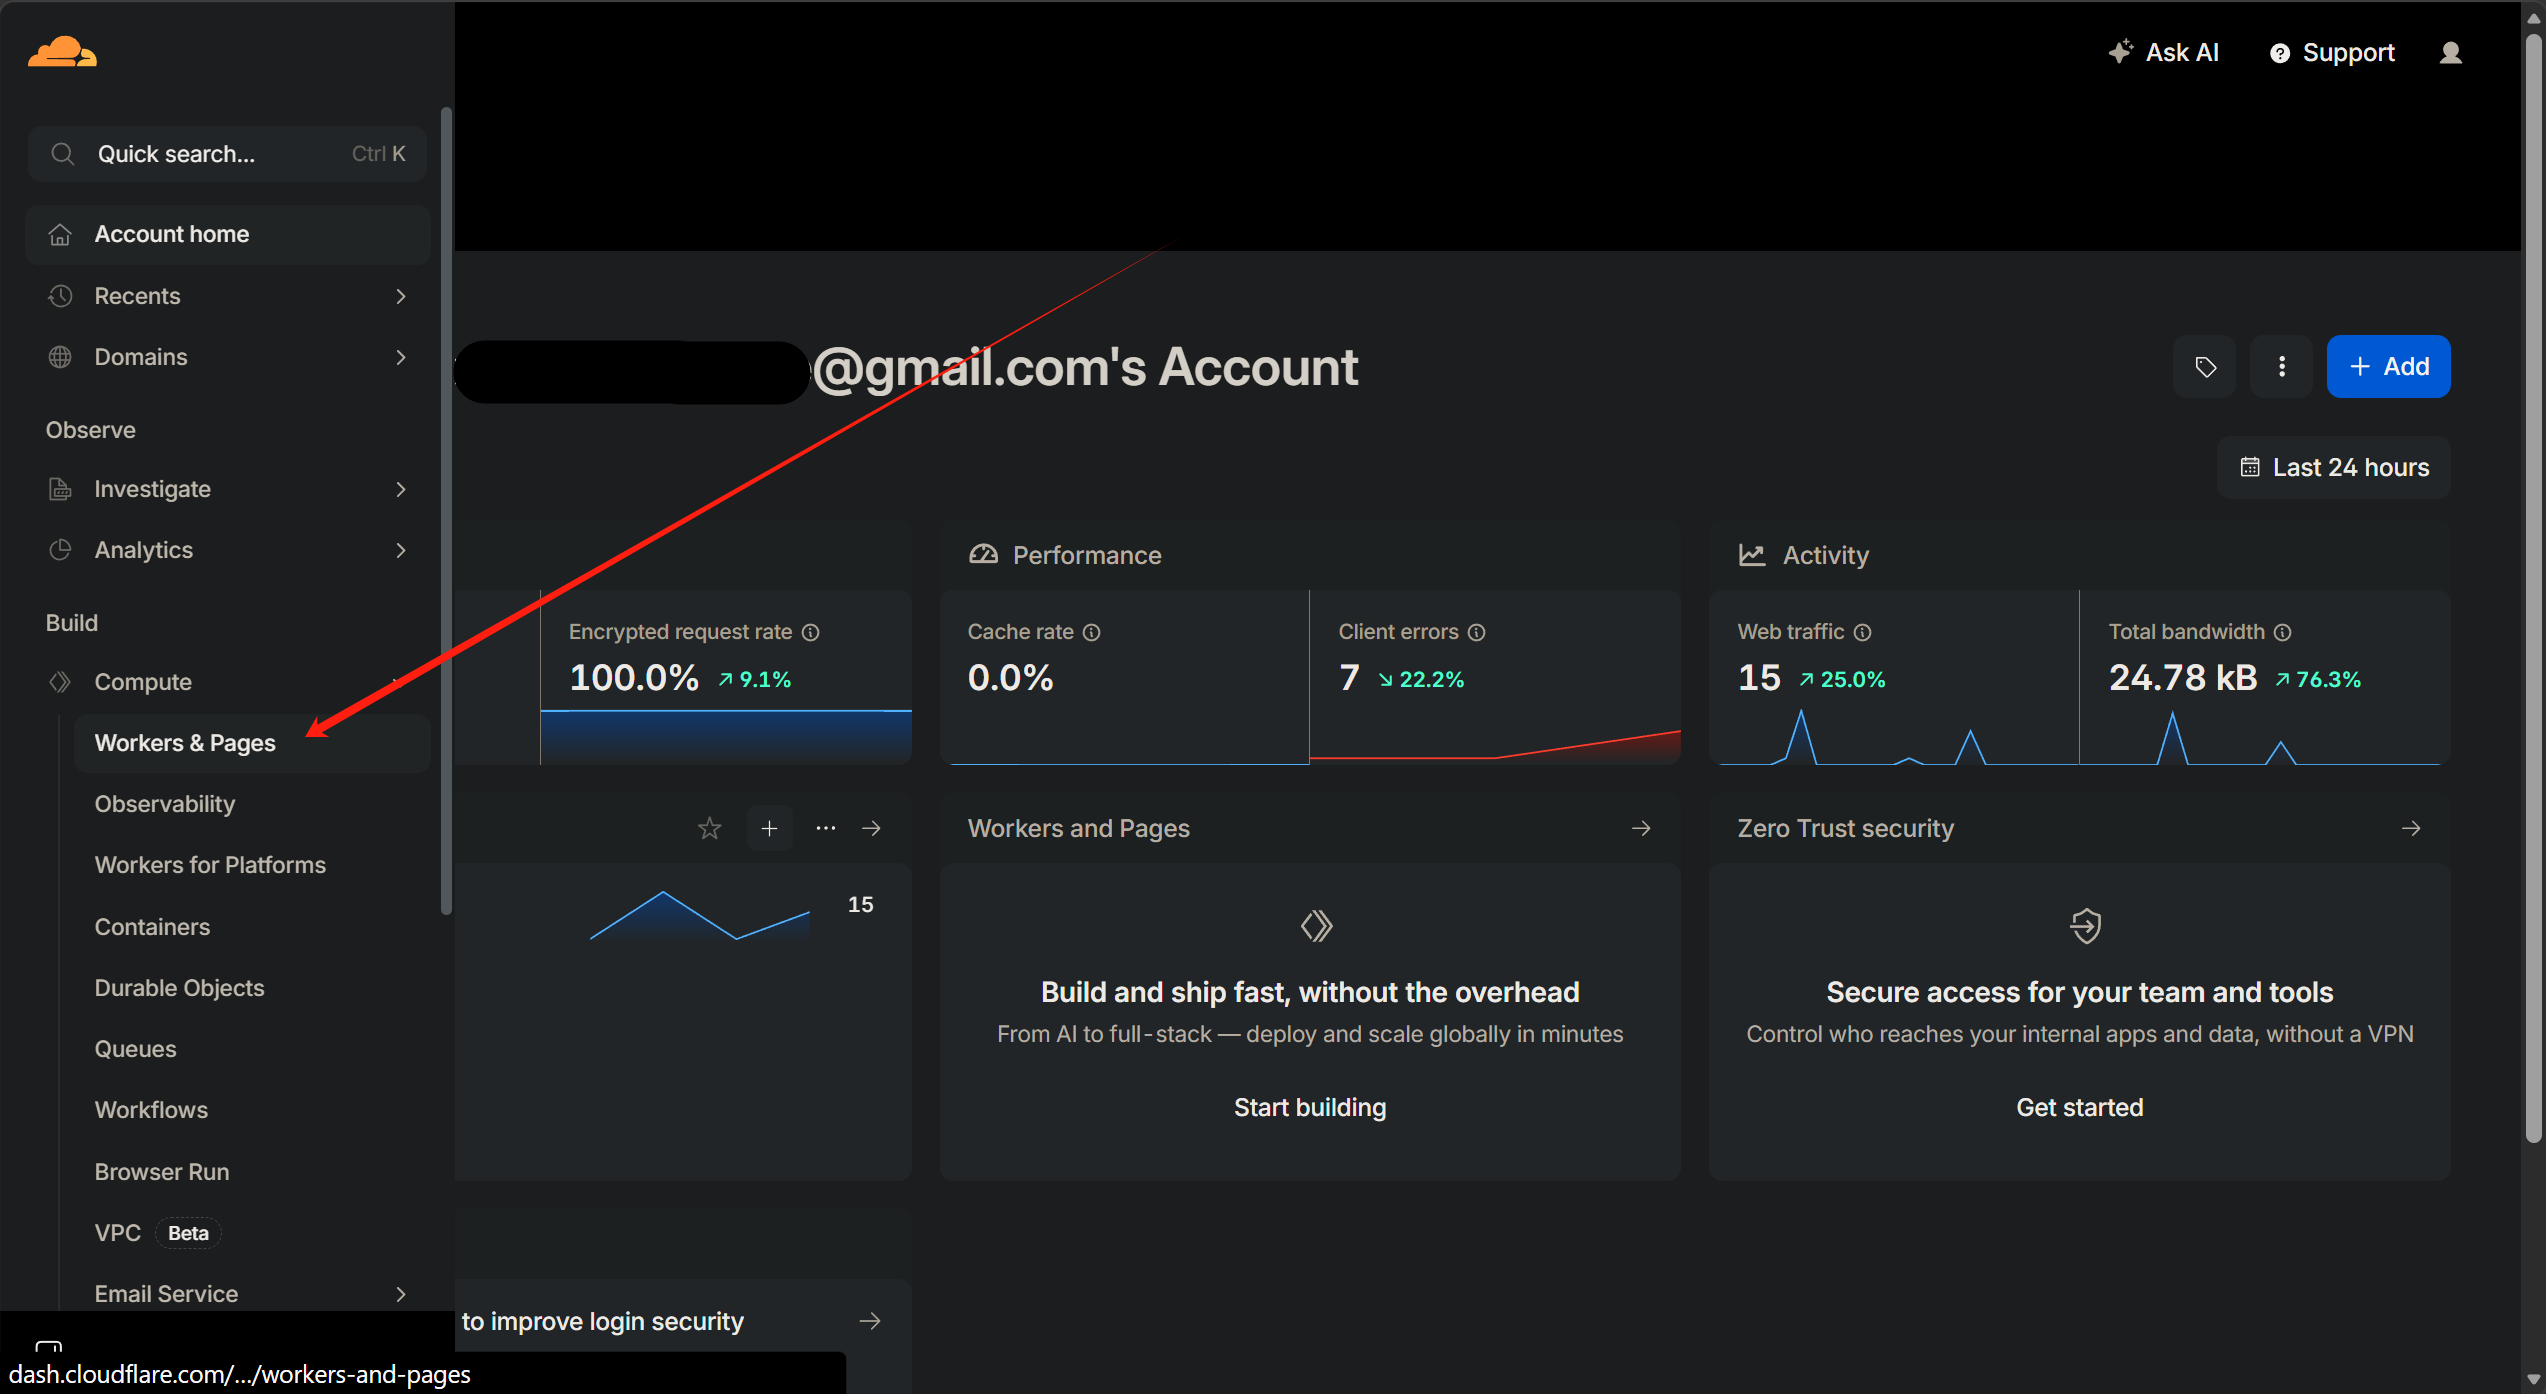The image size is (2546, 1394).
Task: Click the star favorite icon
Action: (709, 828)
